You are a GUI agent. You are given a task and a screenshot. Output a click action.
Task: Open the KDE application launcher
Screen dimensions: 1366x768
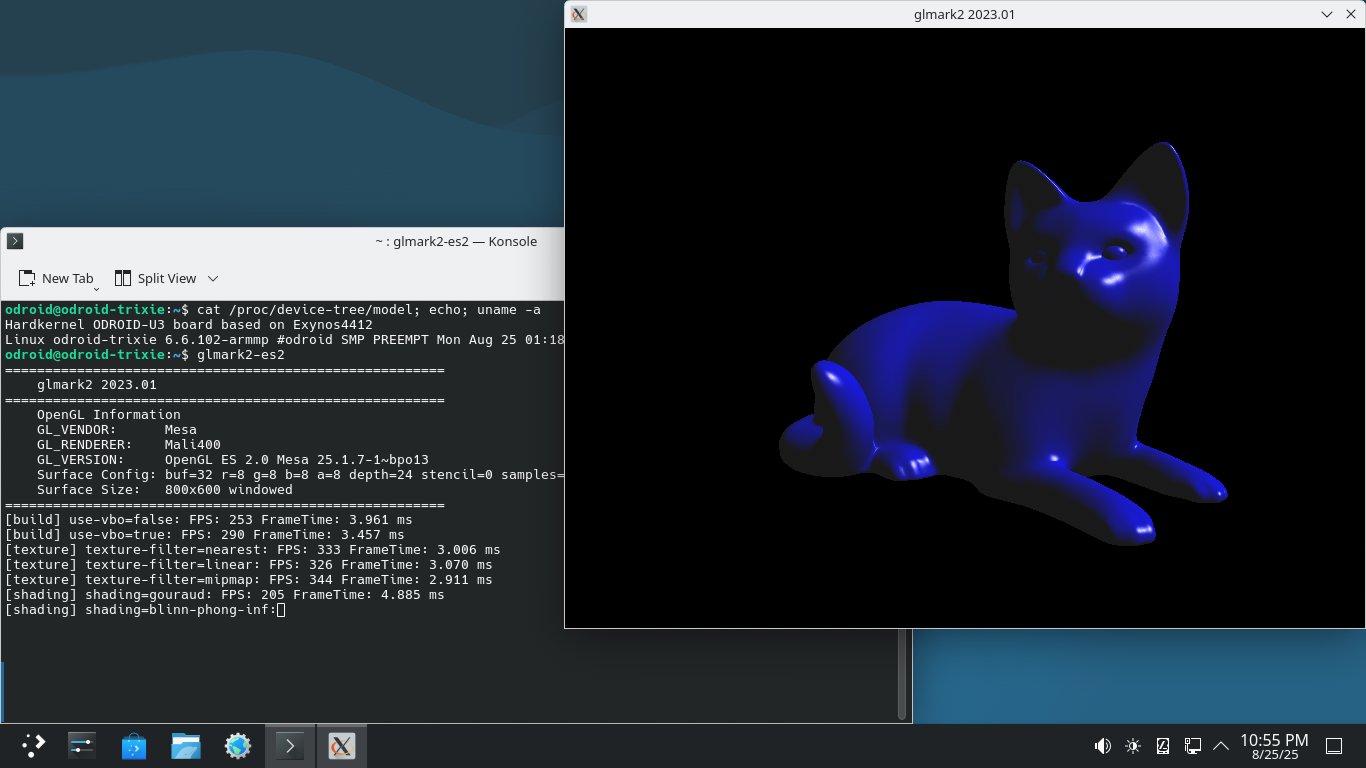pos(34,745)
